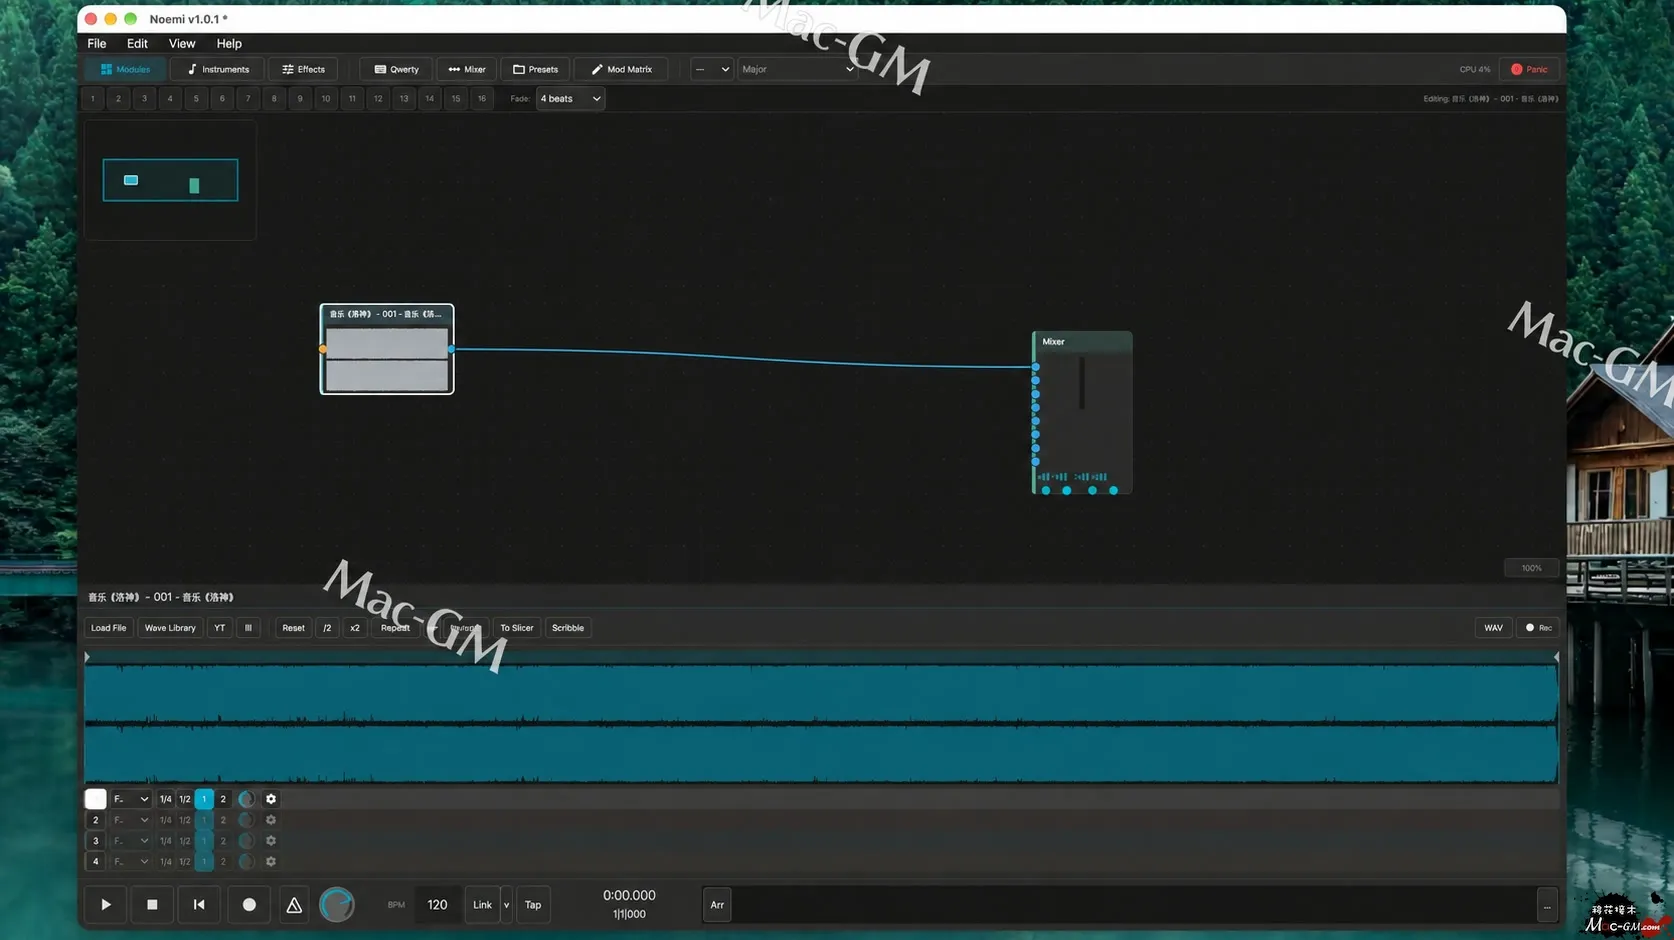Expand the Link options arrow
This screenshot has height=940, width=1674.
(x=507, y=905)
